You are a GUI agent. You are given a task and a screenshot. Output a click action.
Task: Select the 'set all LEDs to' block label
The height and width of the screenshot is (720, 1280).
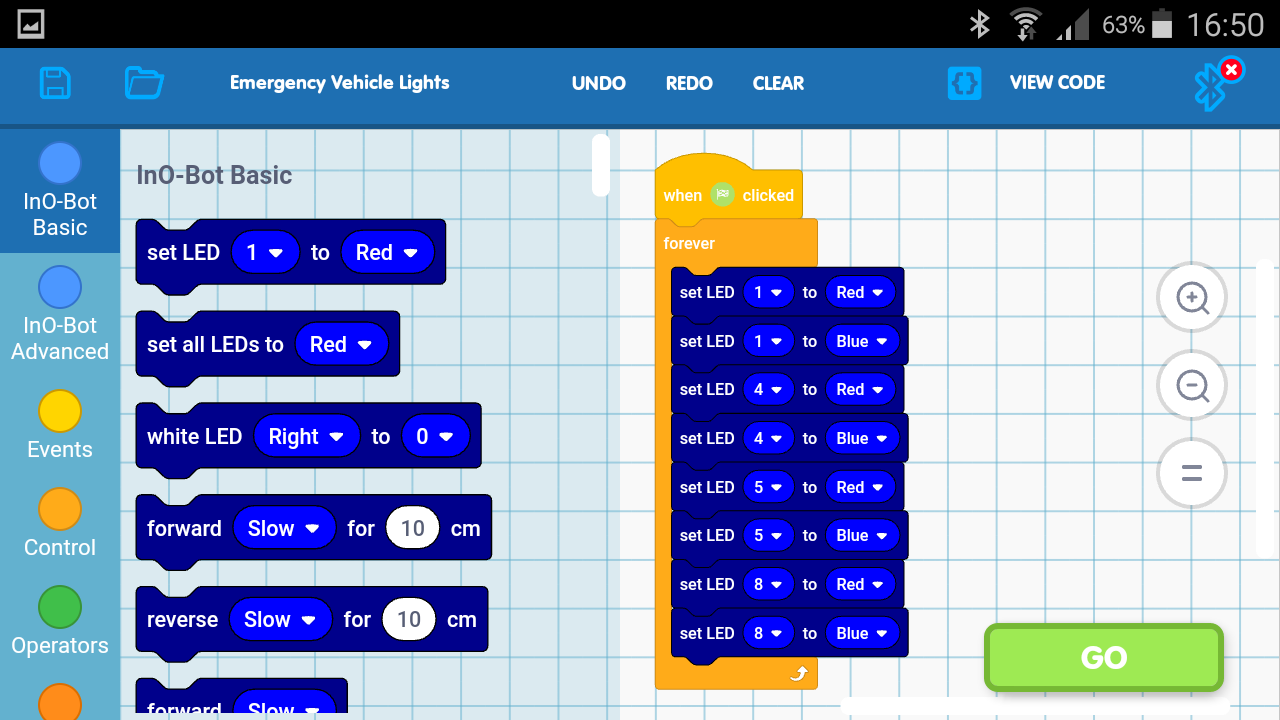(215, 345)
